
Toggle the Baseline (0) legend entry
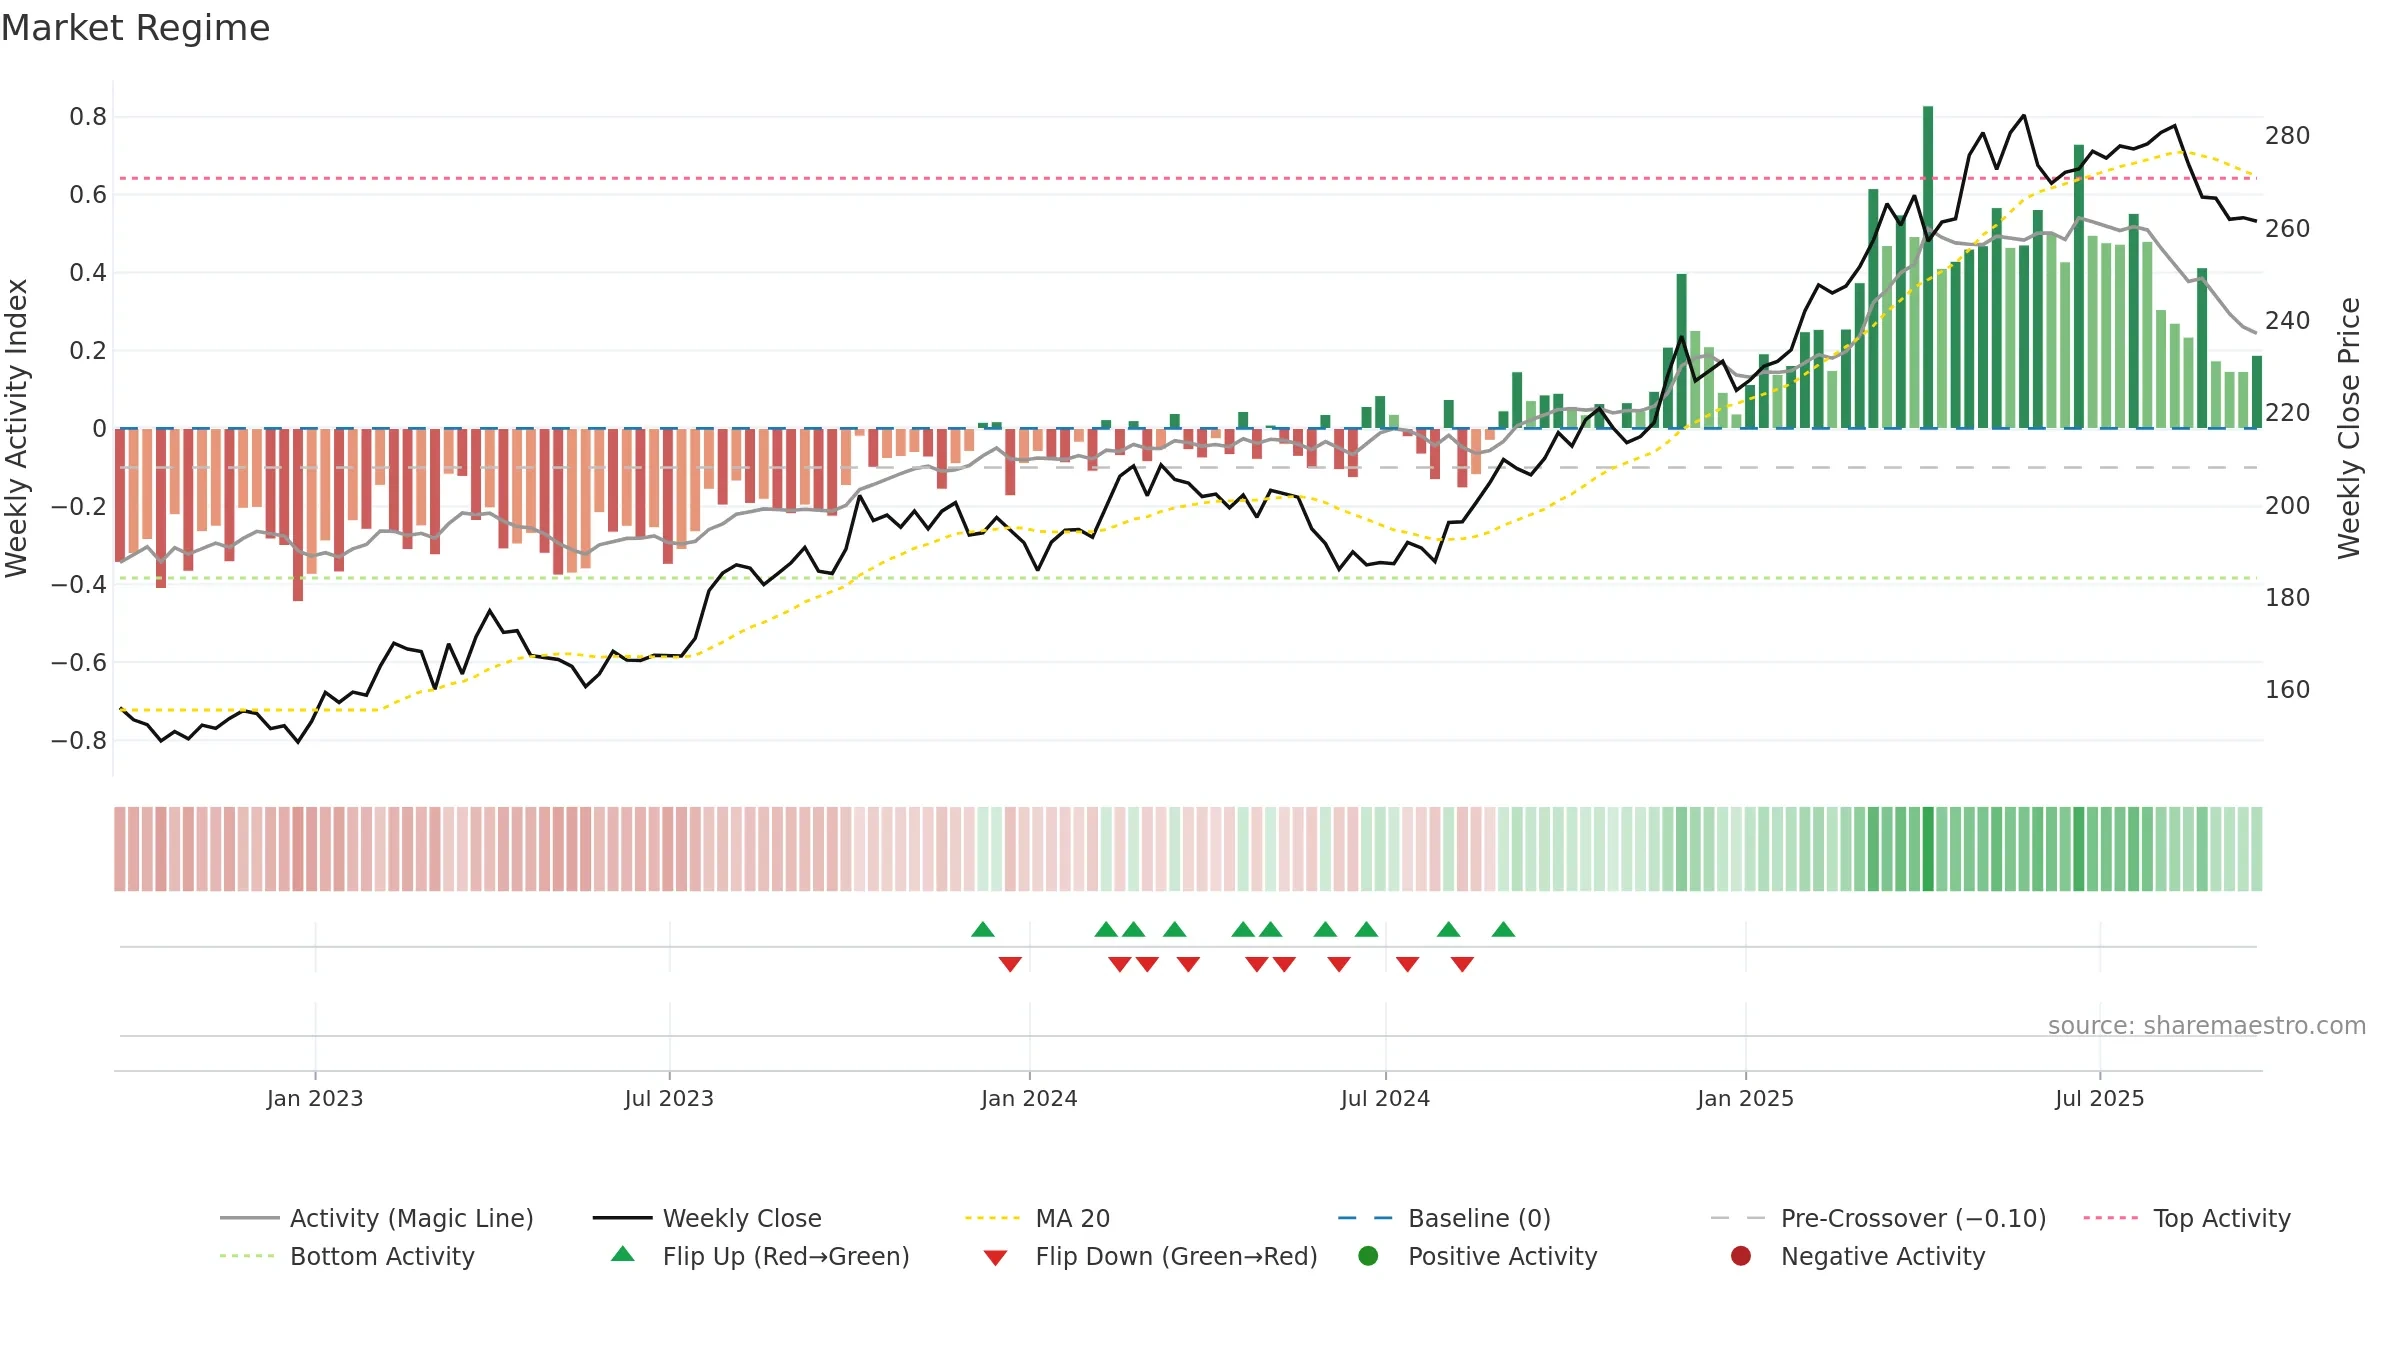tap(1444, 1218)
